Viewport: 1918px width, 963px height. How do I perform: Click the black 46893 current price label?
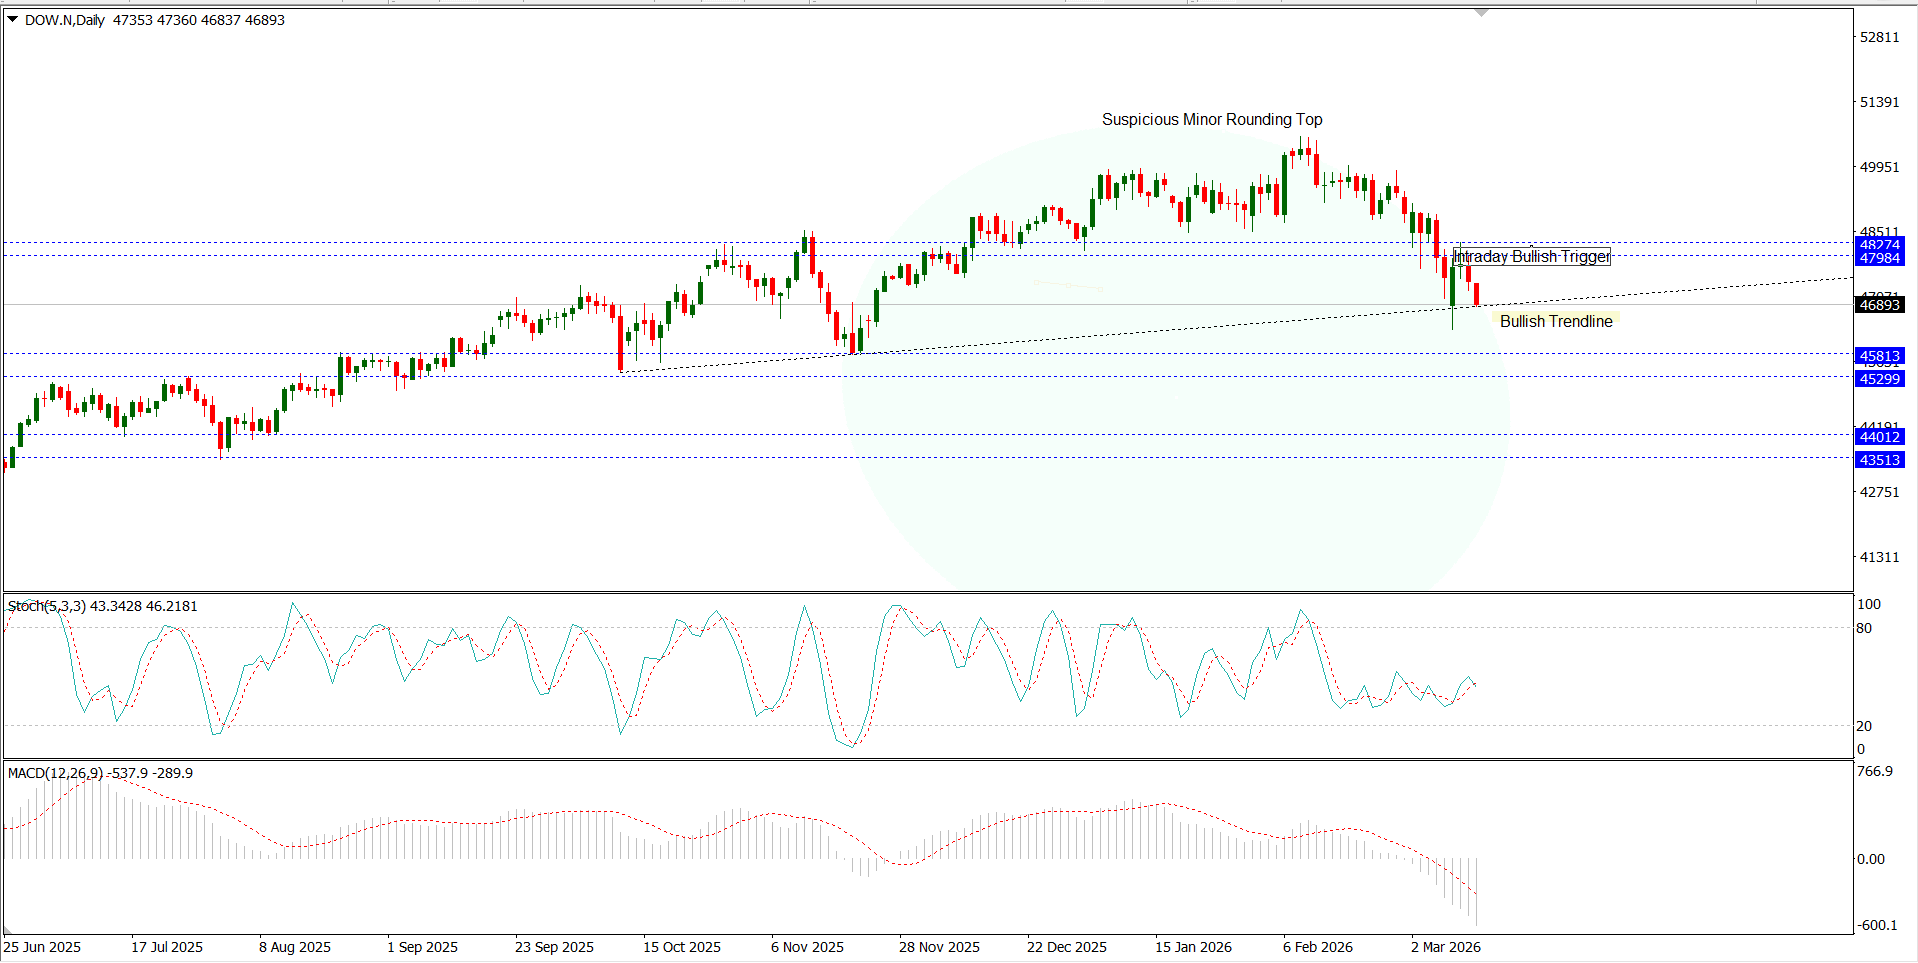point(1879,305)
